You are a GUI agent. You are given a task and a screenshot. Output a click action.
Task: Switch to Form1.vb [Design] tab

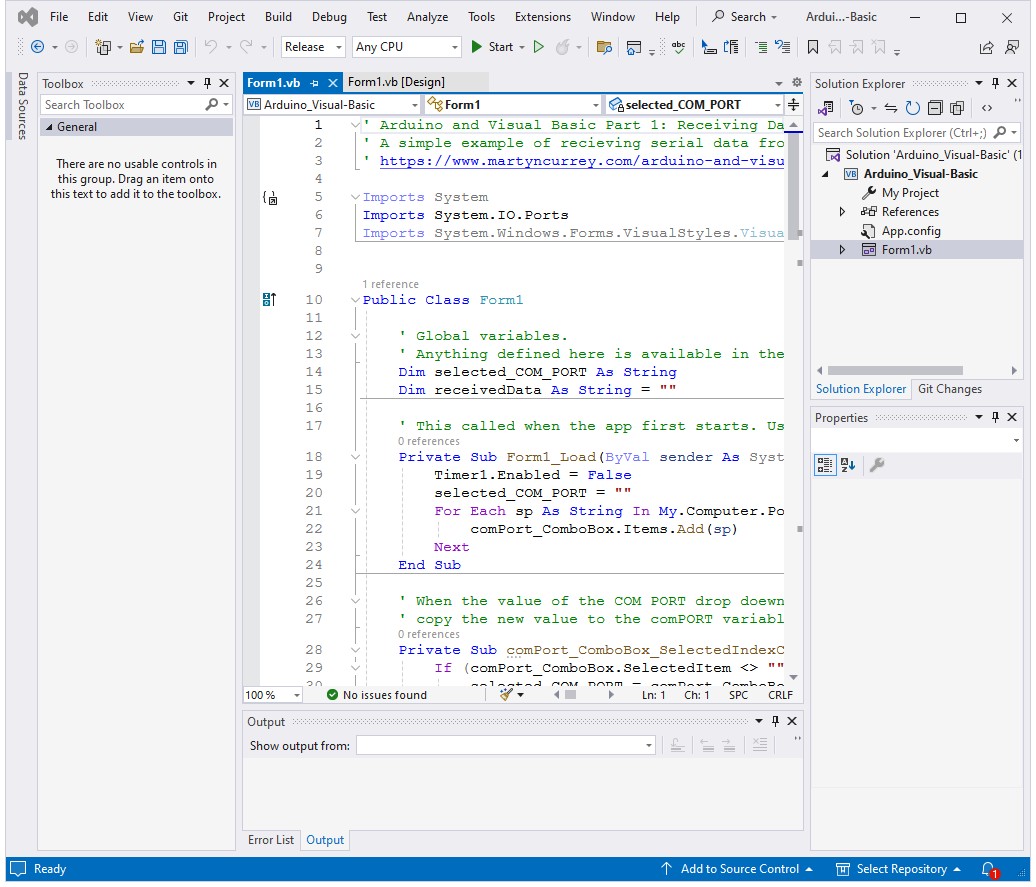coord(396,82)
